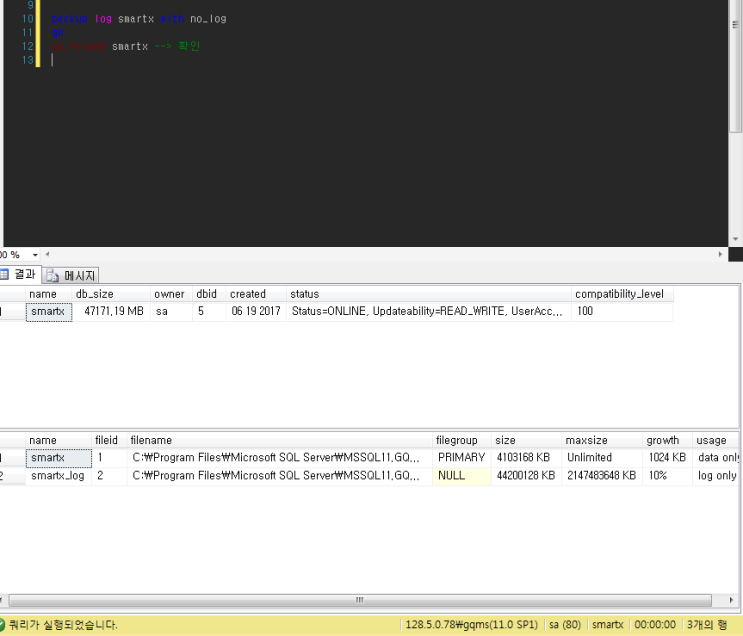The height and width of the screenshot is (636, 743).
Task: Select the filegroup column header
Action: coord(462,440)
